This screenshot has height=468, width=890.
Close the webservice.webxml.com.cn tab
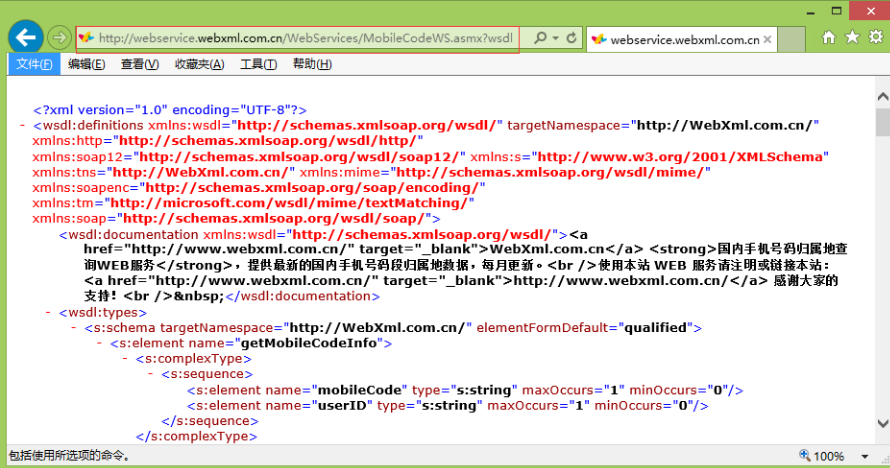tap(767, 39)
